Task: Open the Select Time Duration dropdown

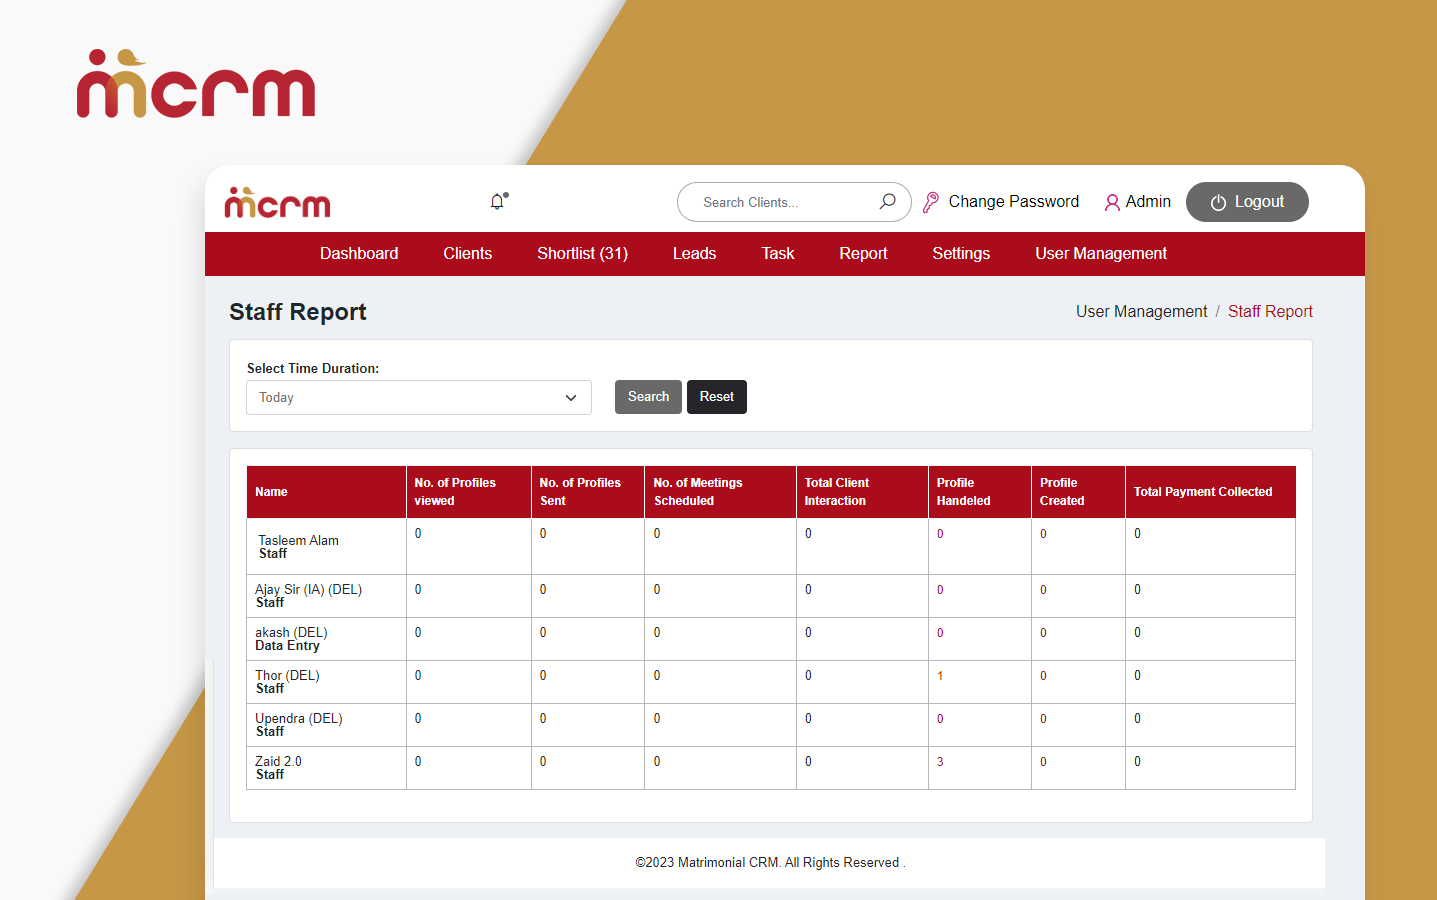Action: (x=418, y=397)
